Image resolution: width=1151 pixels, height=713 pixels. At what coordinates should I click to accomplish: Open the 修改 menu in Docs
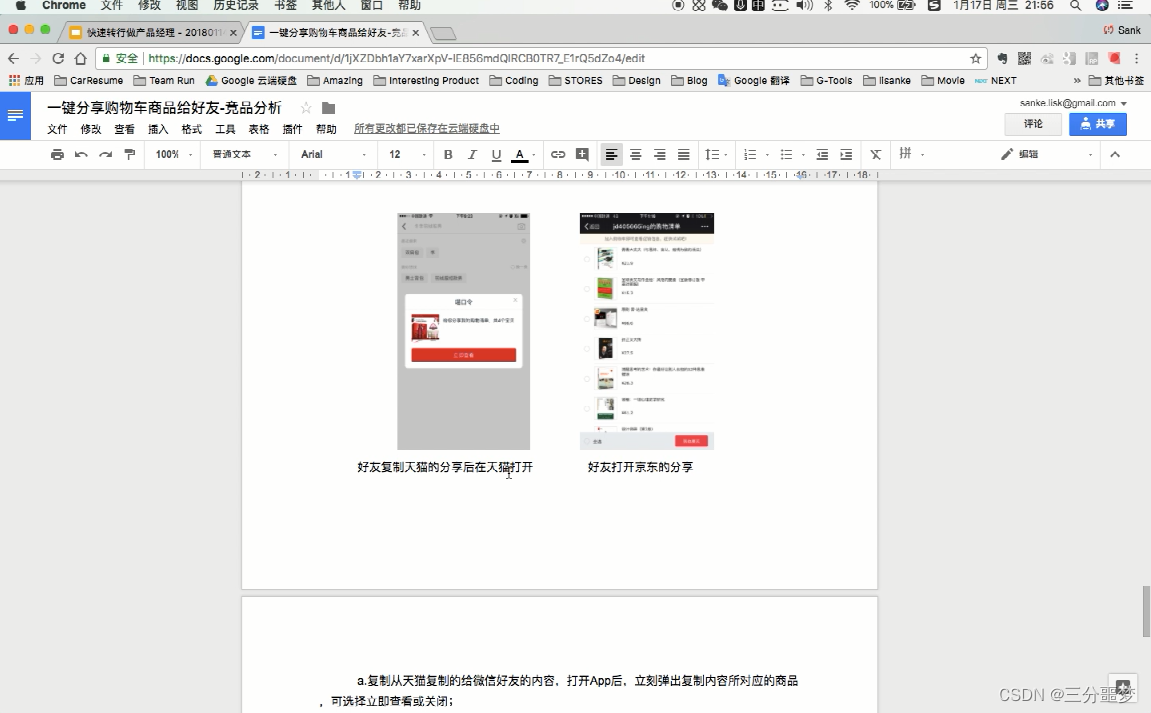click(x=91, y=129)
